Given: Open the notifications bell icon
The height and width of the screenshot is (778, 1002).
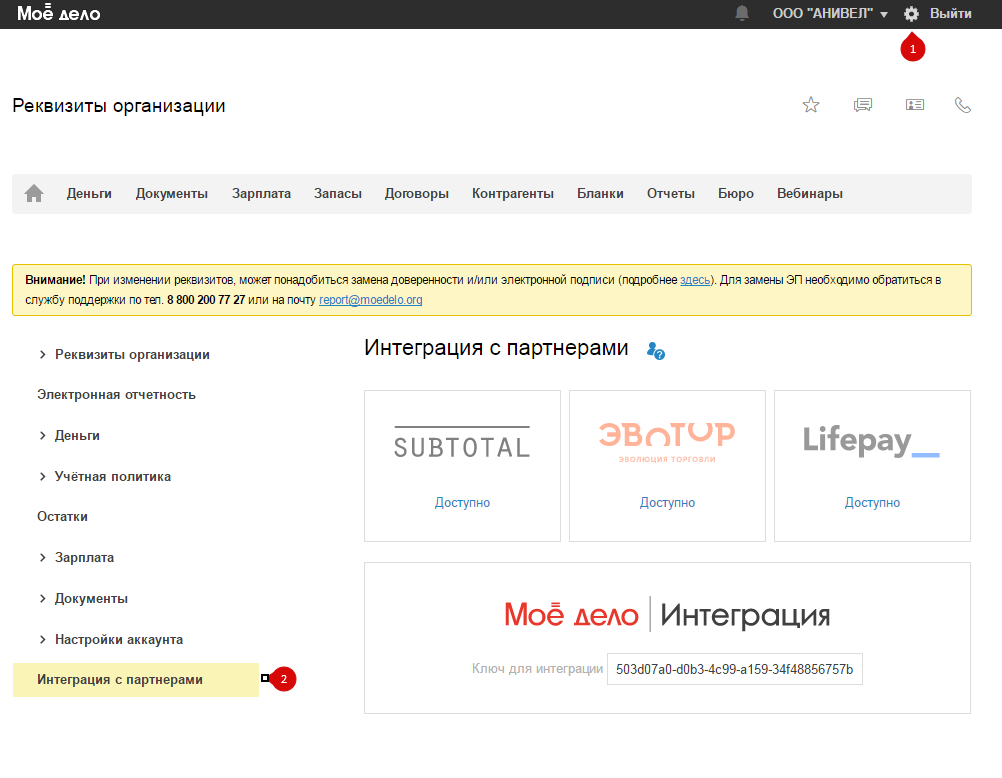Looking at the screenshot, I should coord(742,13).
